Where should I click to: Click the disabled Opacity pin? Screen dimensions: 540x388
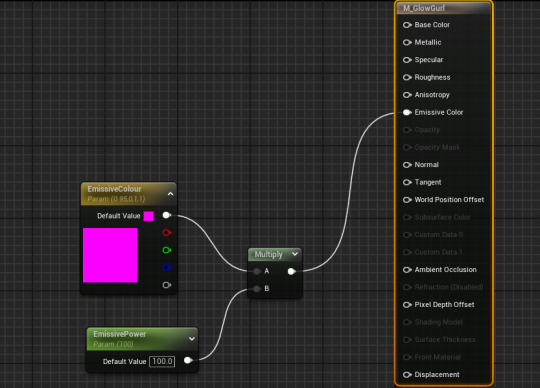click(407, 130)
